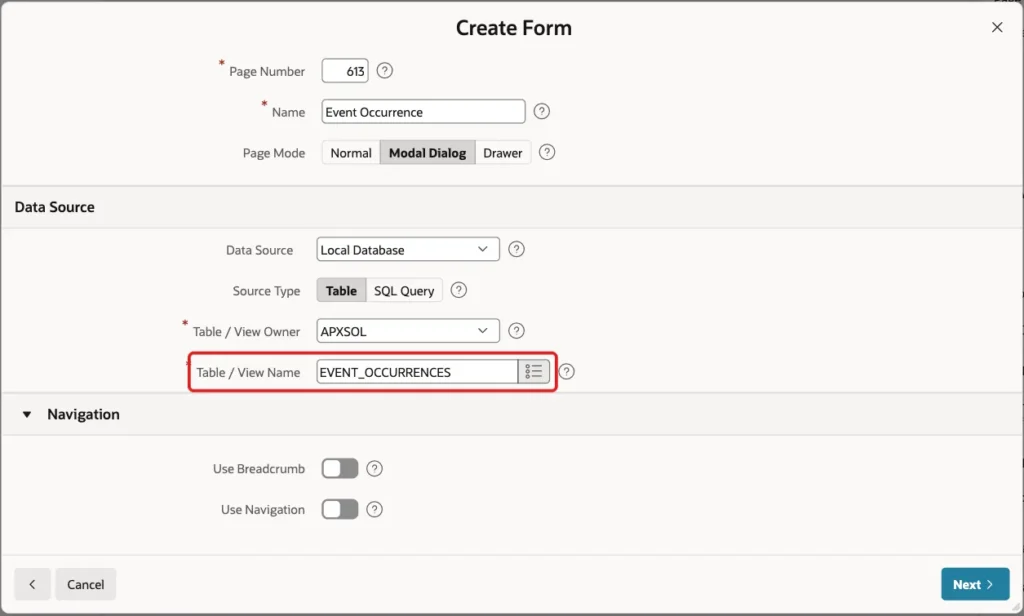Screen dimensions: 1024x616
Task: Select Normal page mode
Action: [x=351, y=153]
